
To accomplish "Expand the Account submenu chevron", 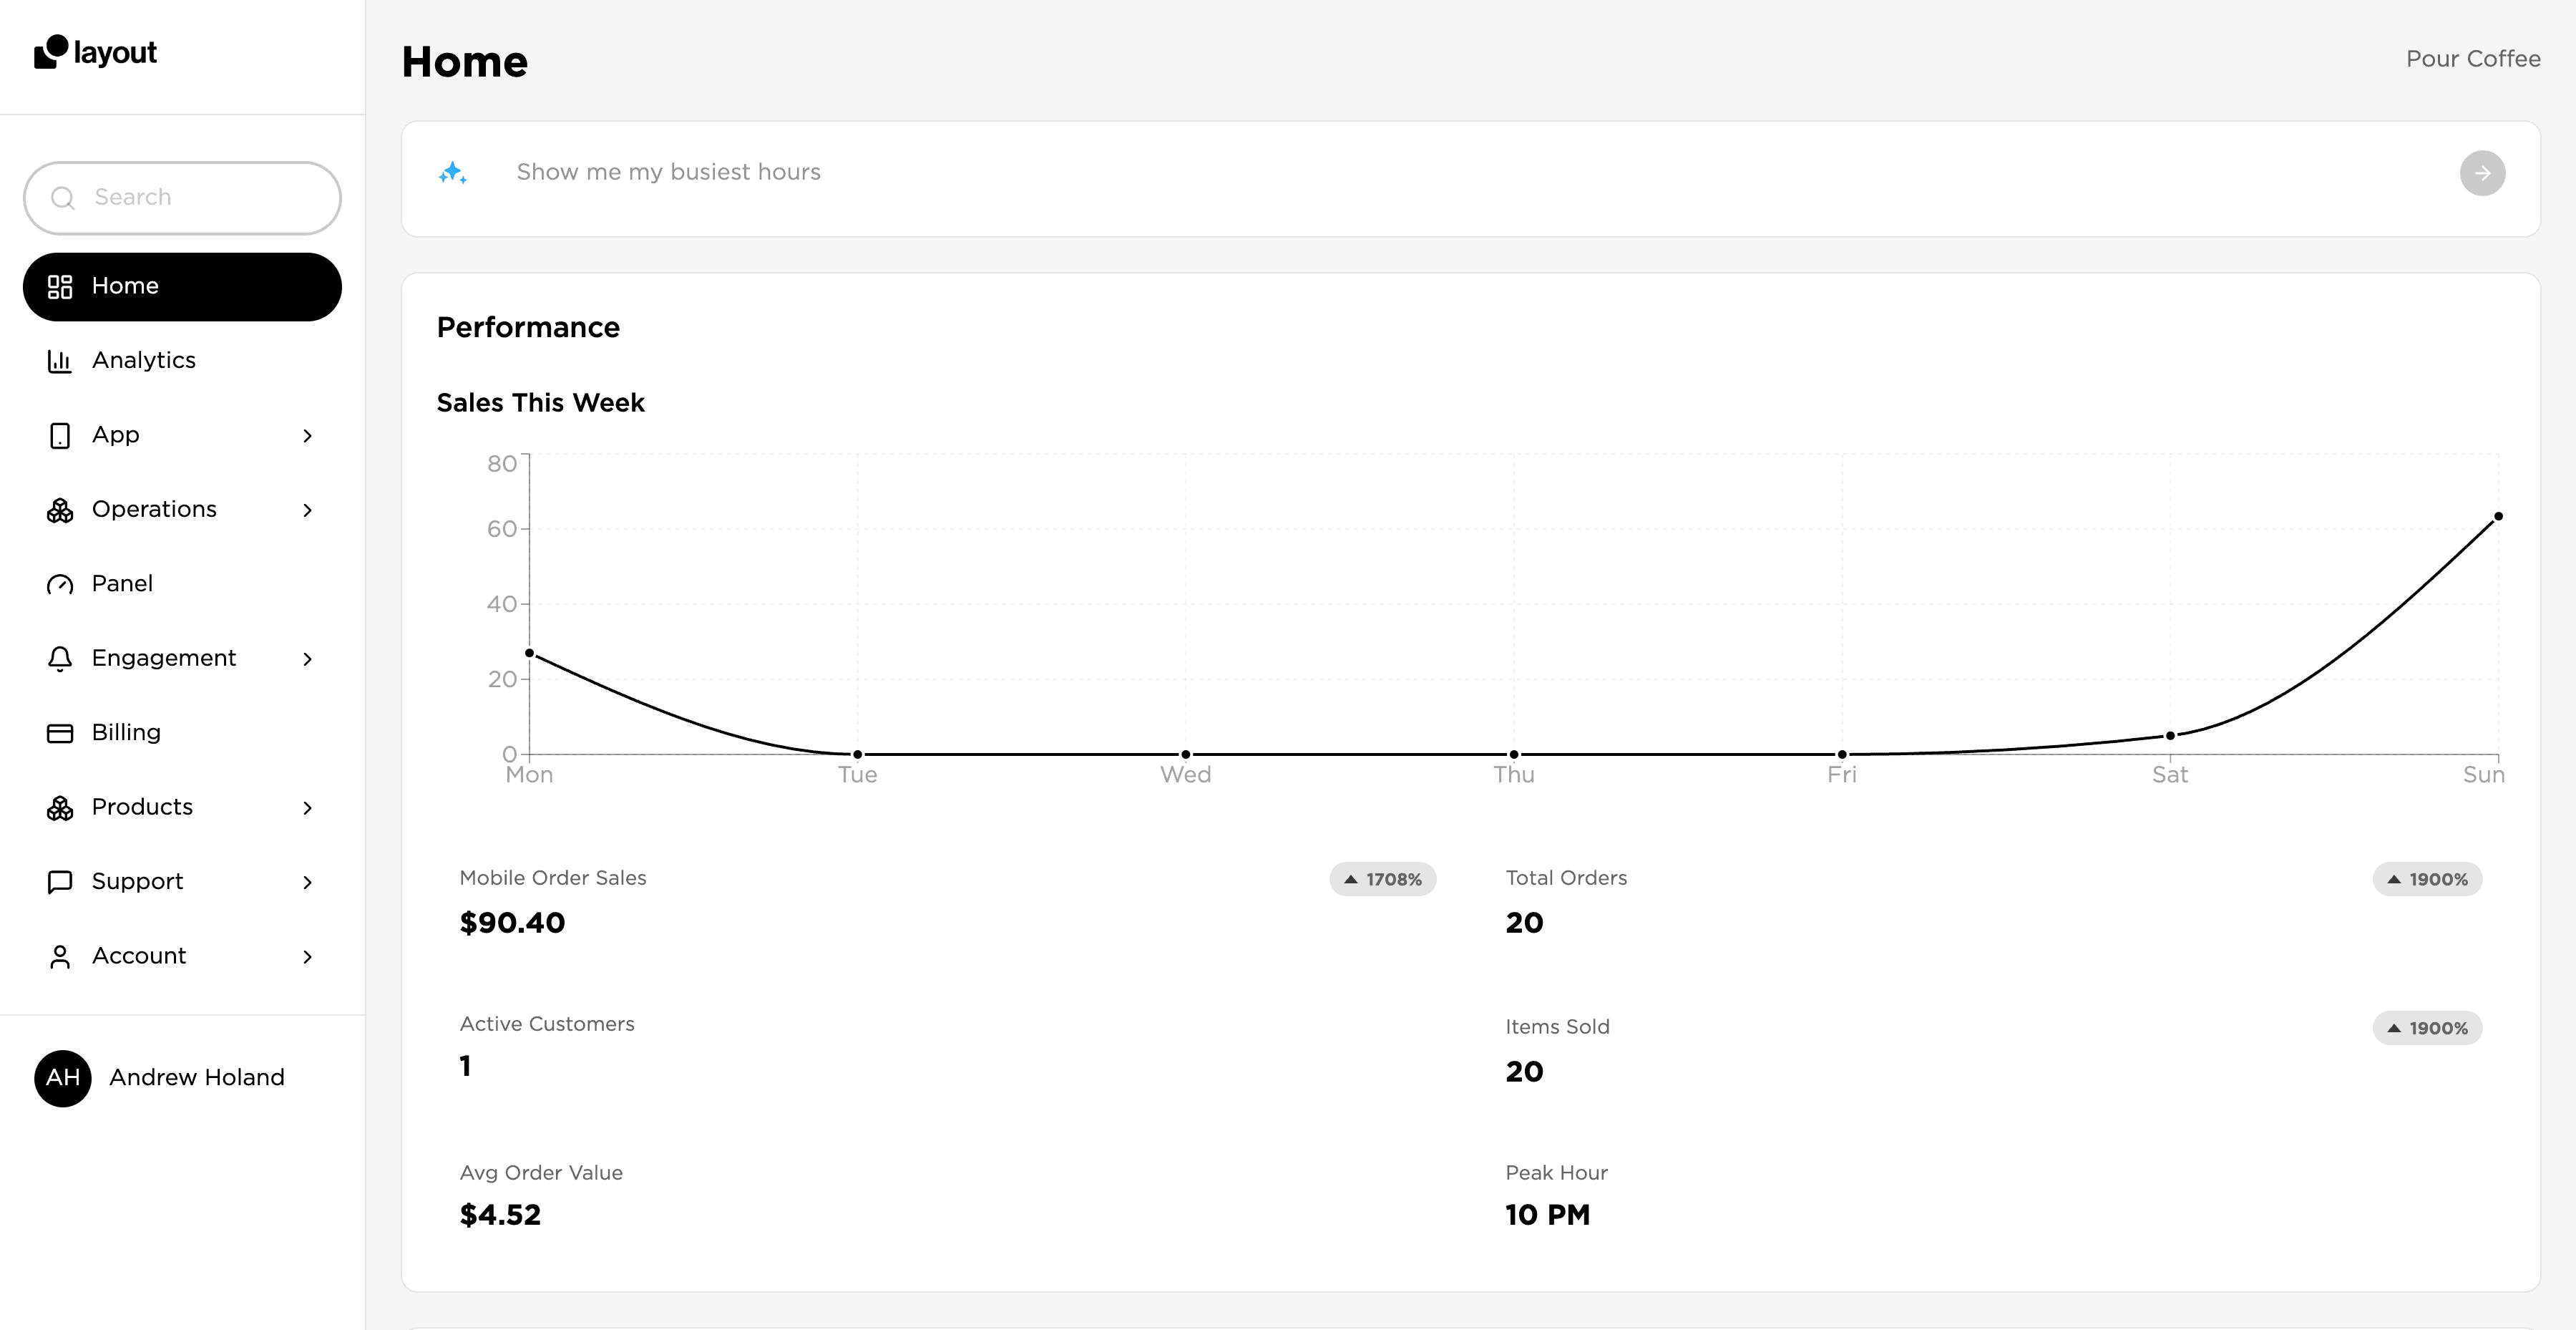I will [x=307, y=957].
